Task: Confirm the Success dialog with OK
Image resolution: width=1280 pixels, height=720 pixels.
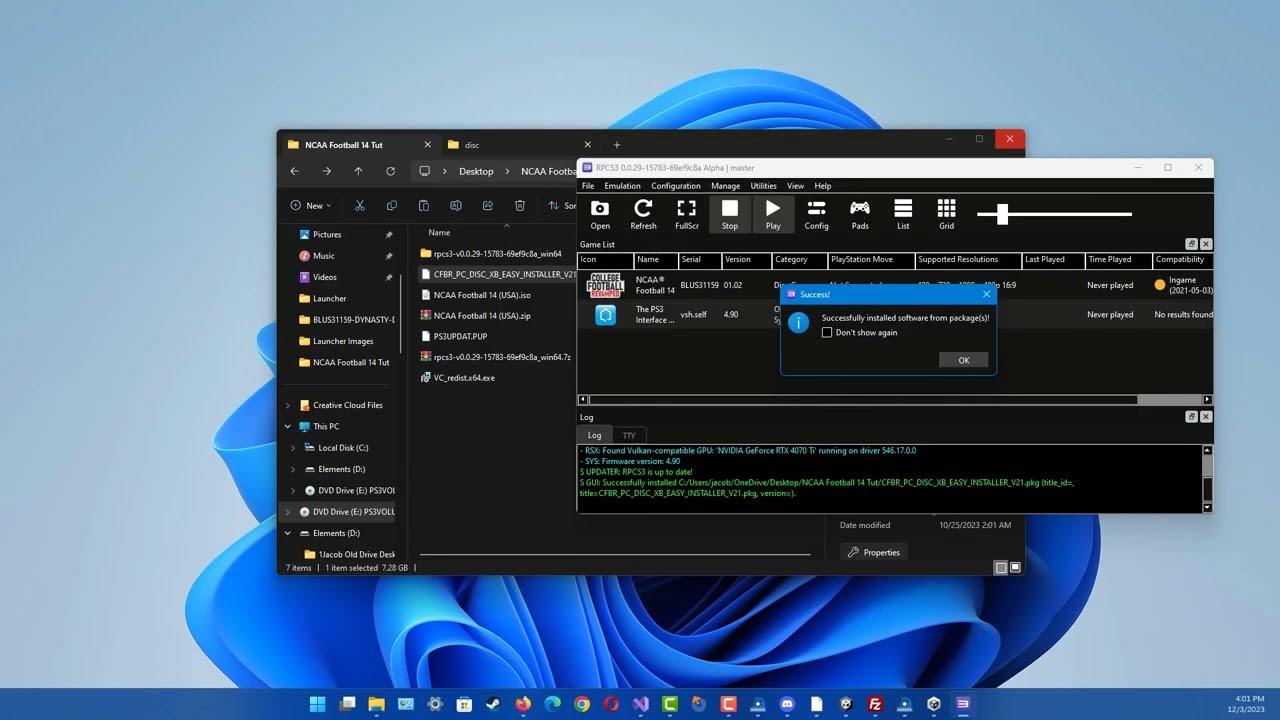Action: [x=964, y=360]
